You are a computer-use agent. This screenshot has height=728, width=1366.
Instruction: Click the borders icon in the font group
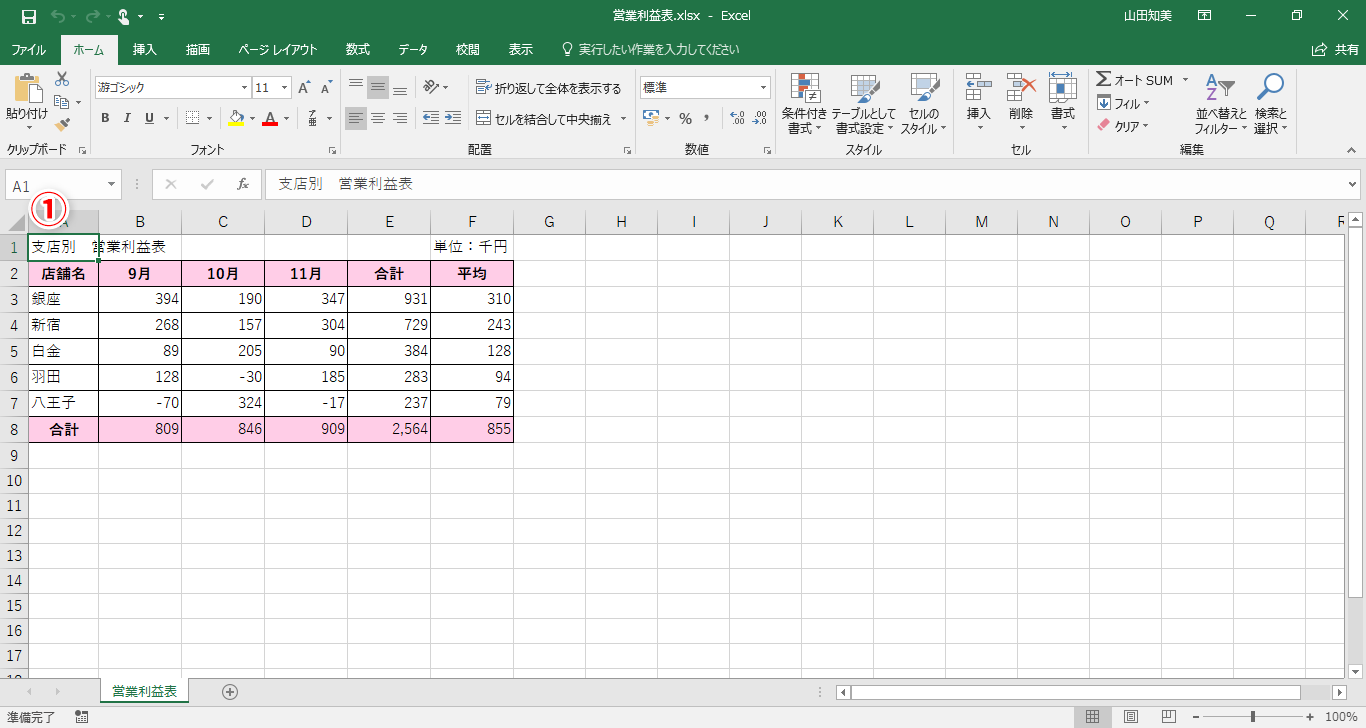(193, 118)
